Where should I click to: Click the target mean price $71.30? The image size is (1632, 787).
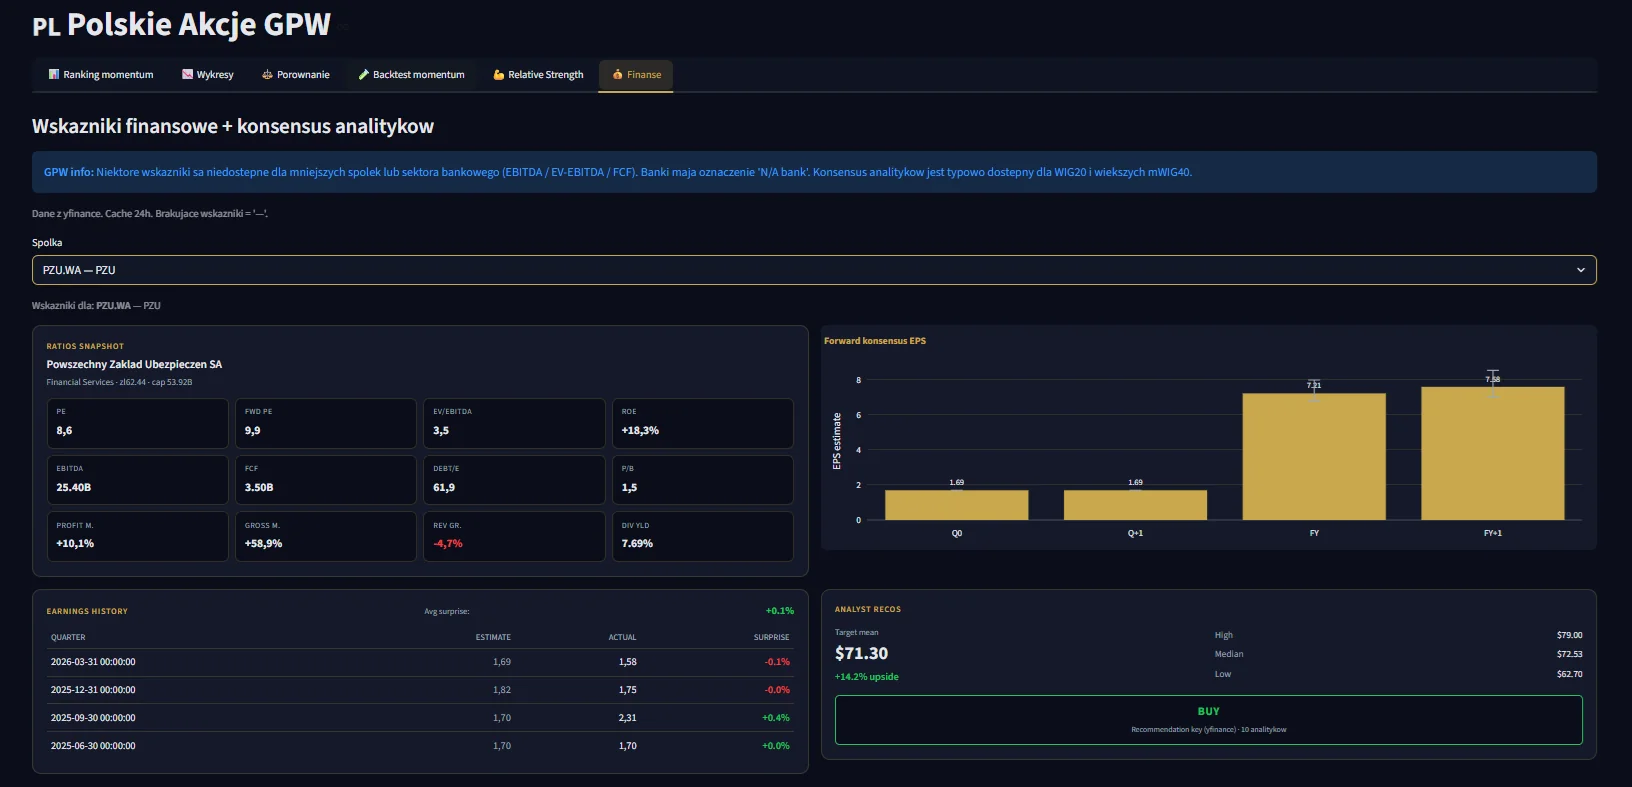click(861, 653)
